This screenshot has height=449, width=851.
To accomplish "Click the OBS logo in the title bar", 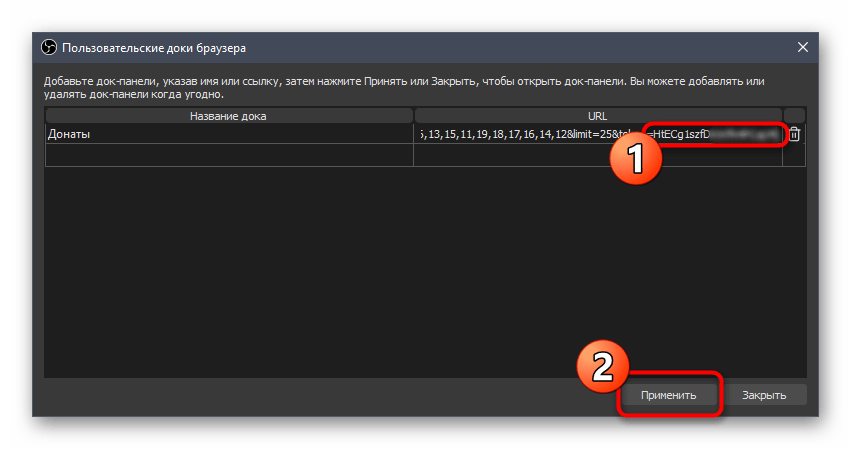I will (49, 47).
